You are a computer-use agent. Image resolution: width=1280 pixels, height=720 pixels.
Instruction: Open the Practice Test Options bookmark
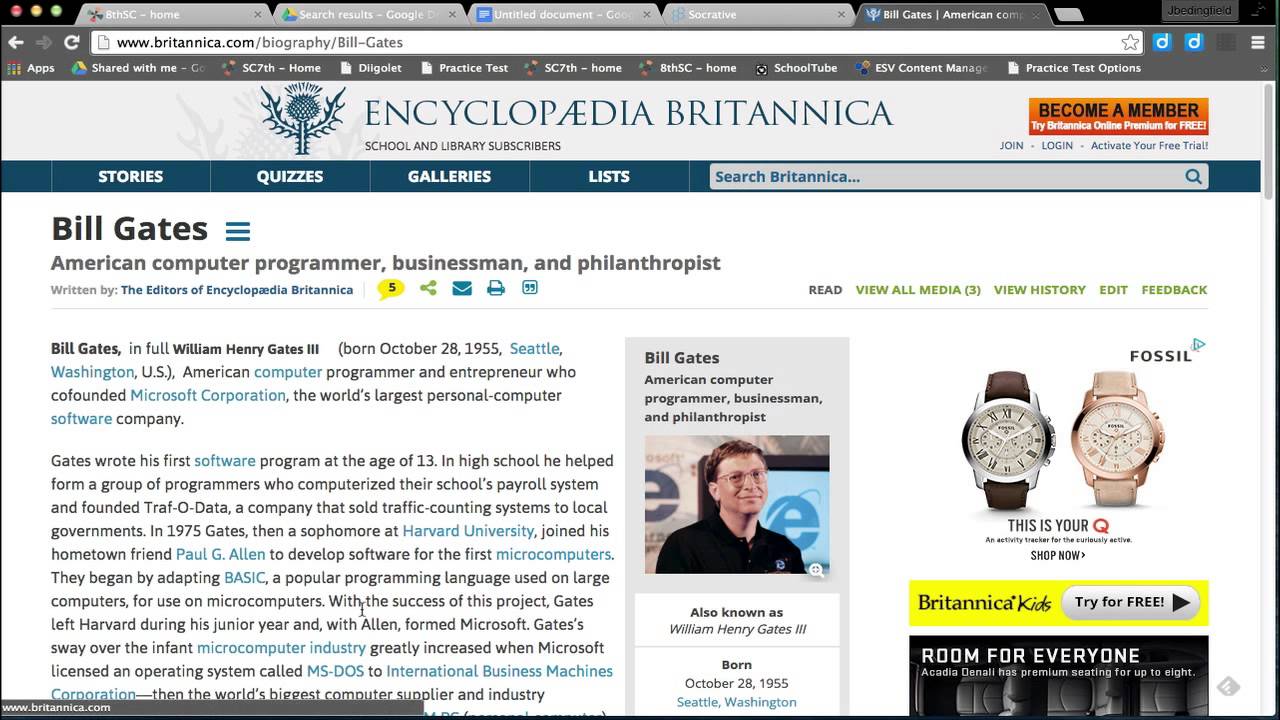pyautogui.click(x=1073, y=68)
